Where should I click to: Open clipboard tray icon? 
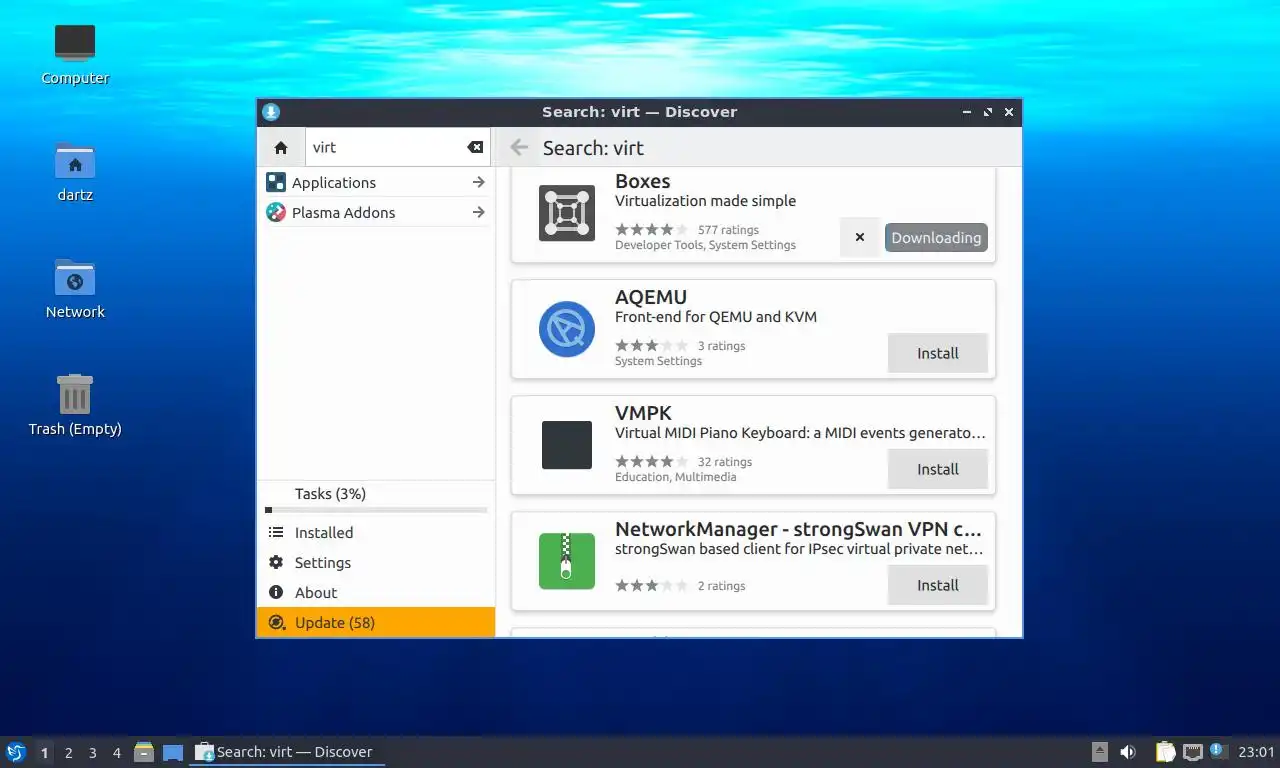pyautogui.click(x=1165, y=752)
